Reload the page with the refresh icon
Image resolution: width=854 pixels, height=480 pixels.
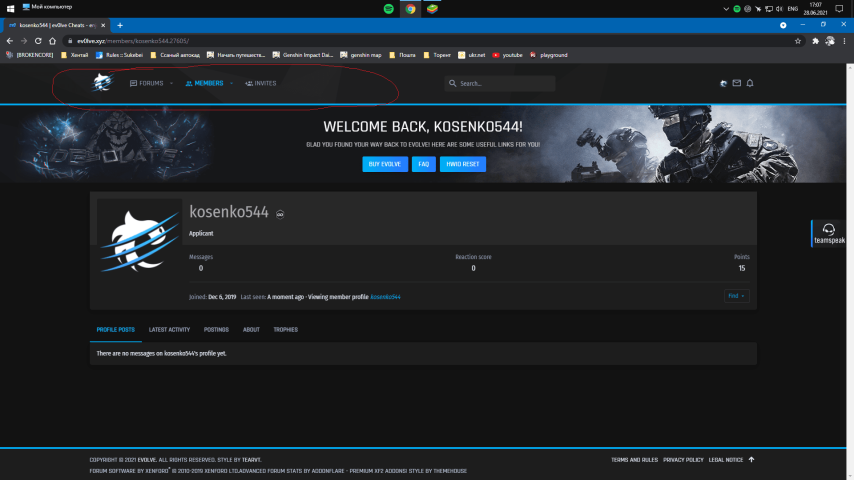(x=38, y=41)
